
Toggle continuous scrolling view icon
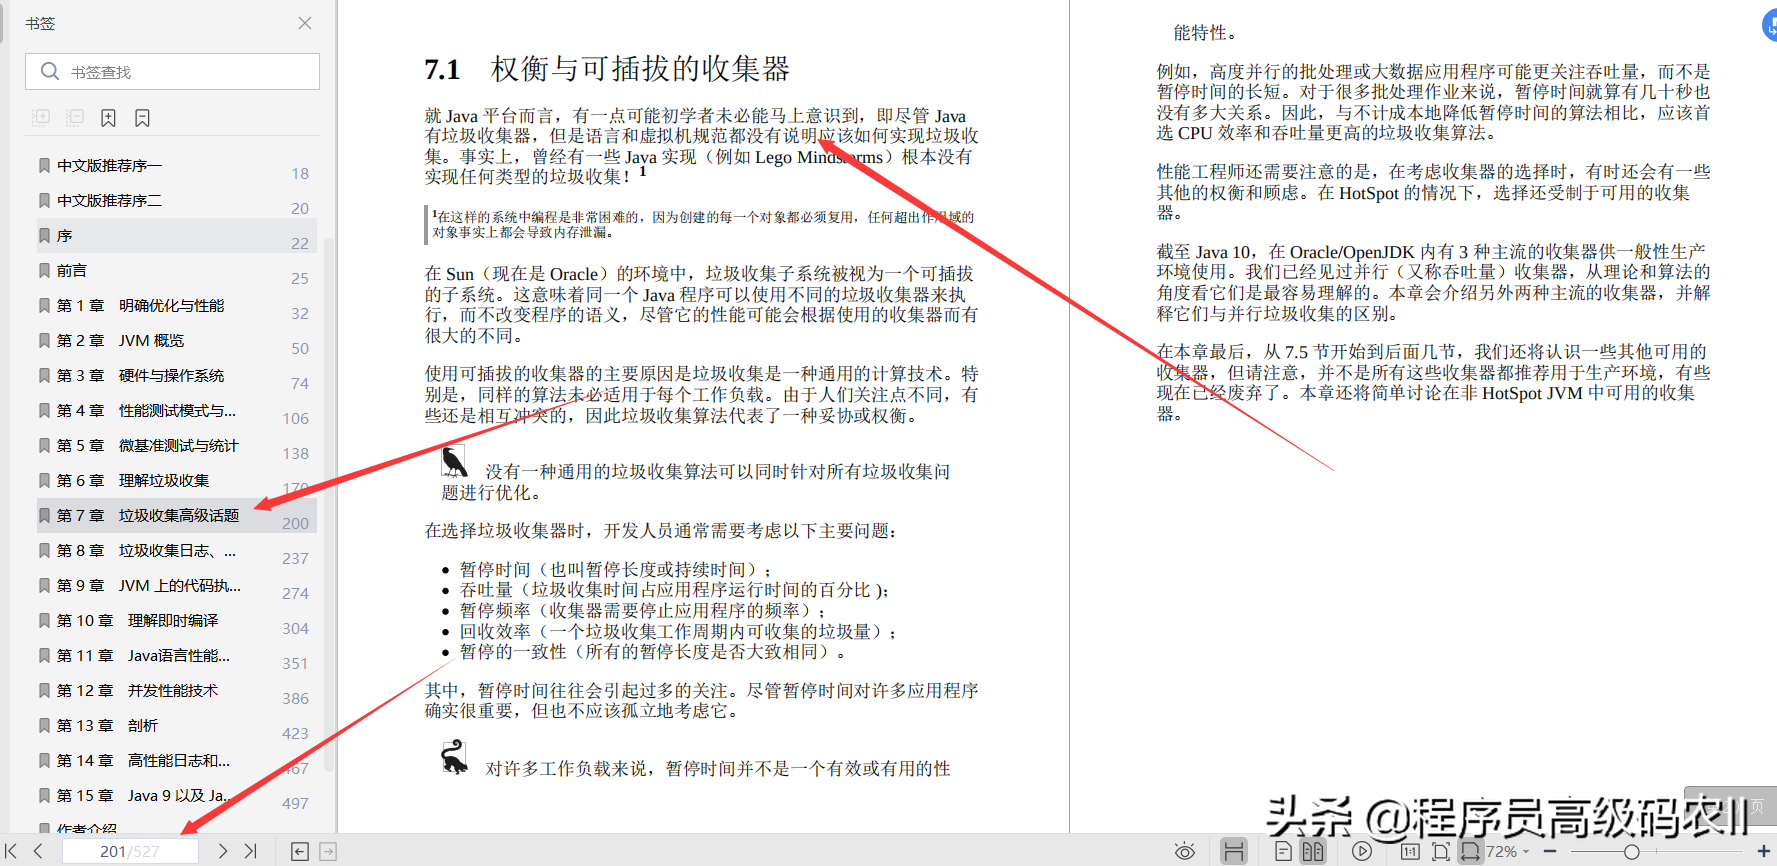coord(1234,851)
